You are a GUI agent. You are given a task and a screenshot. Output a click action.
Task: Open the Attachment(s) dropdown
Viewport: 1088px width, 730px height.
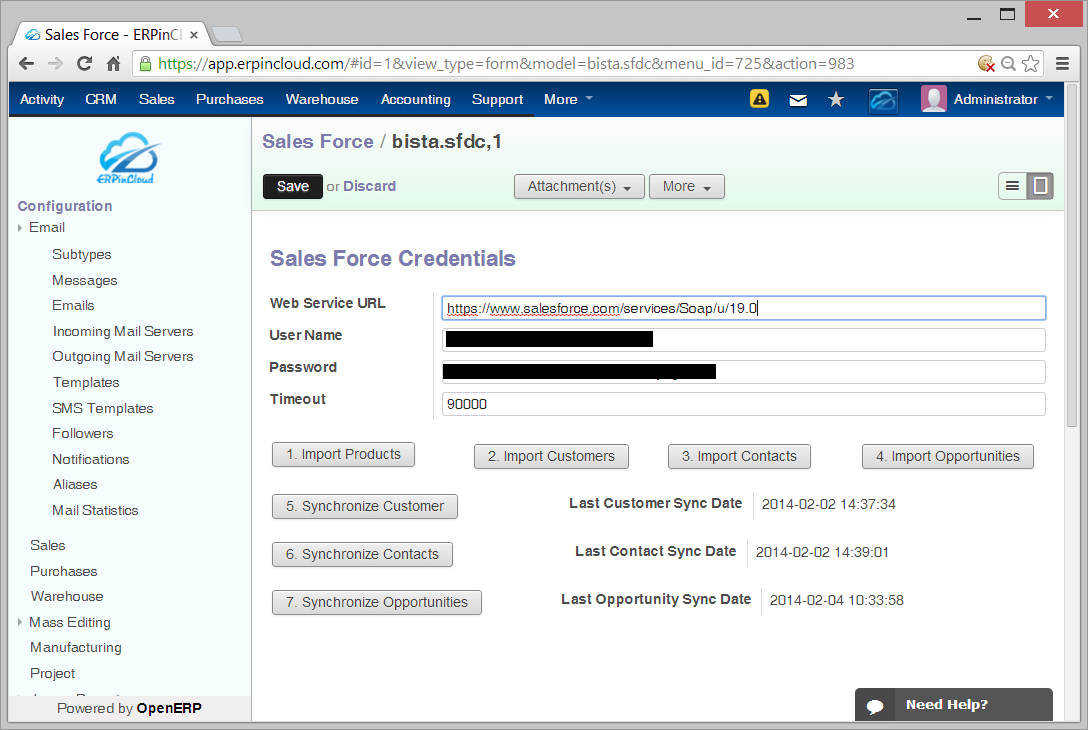[x=579, y=187]
